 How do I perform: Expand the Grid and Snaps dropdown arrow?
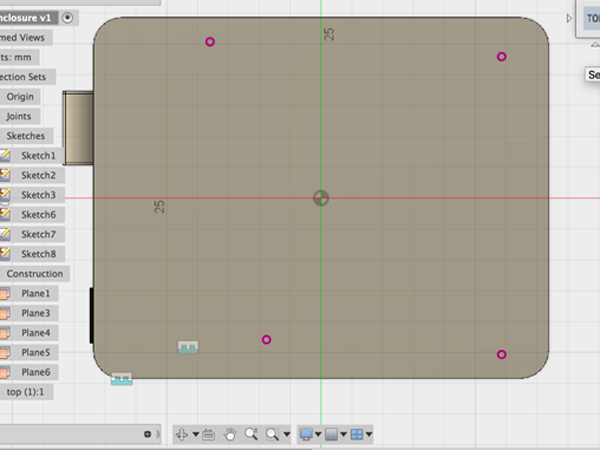click(343, 434)
